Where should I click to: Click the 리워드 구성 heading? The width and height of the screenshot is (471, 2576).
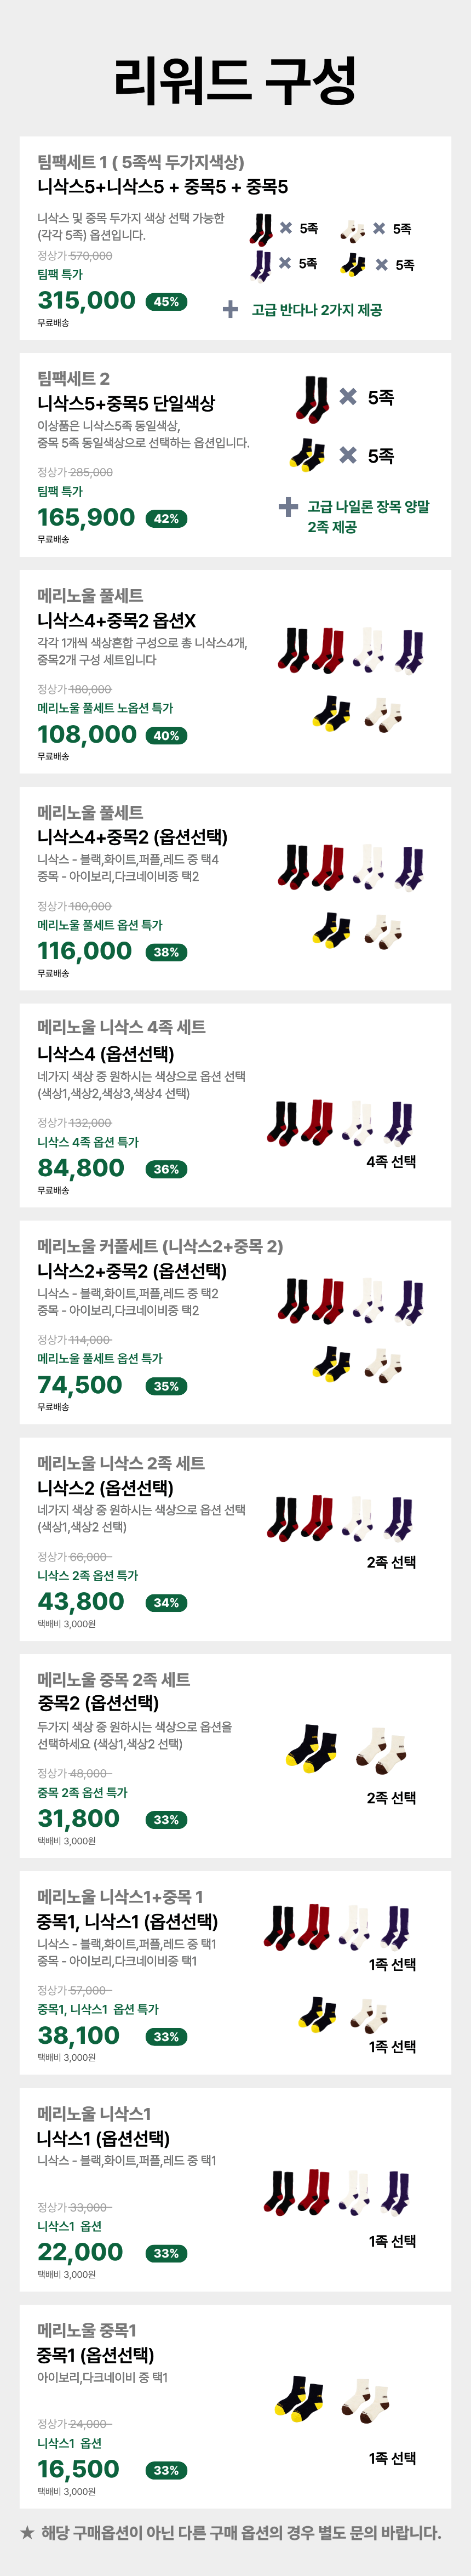coord(235,80)
